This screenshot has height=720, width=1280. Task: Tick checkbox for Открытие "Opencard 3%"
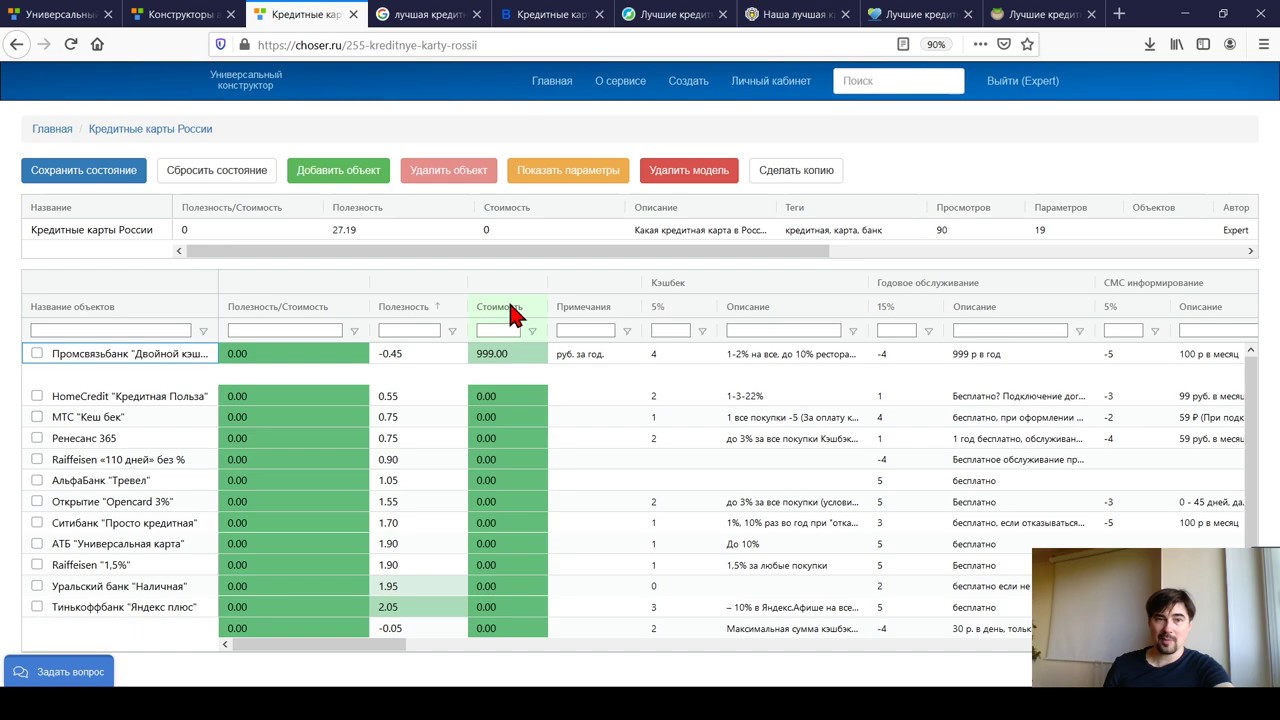click(x=37, y=501)
